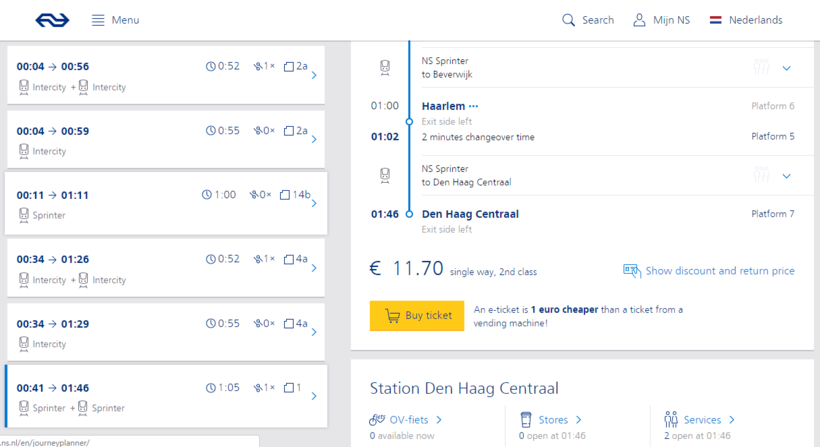The image size is (820, 447).
Task: Click the Search magnifier icon
Action: [569, 20]
